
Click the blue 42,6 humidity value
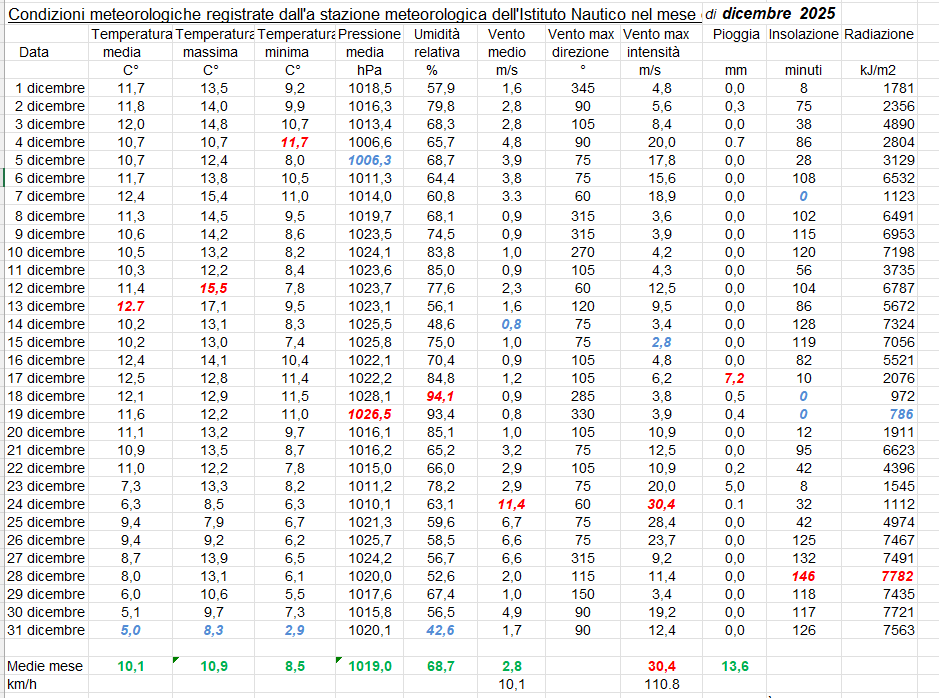pos(439,630)
